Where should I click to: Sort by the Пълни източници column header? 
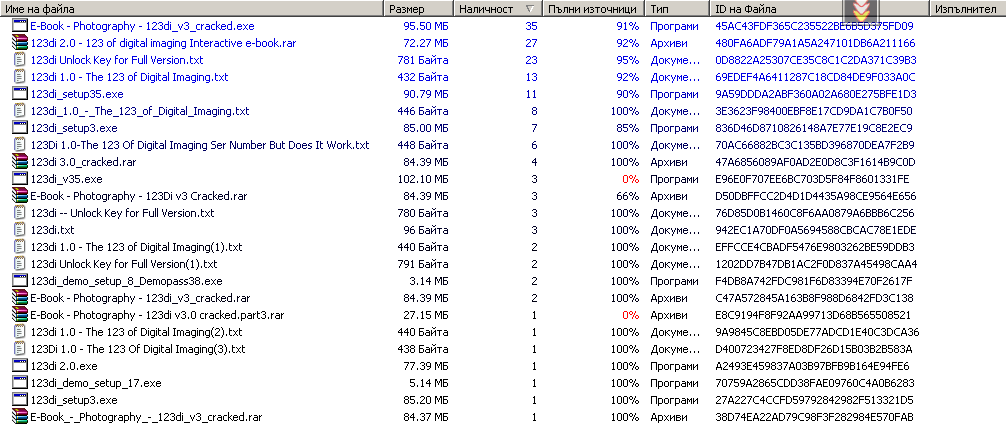[x=595, y=9]
